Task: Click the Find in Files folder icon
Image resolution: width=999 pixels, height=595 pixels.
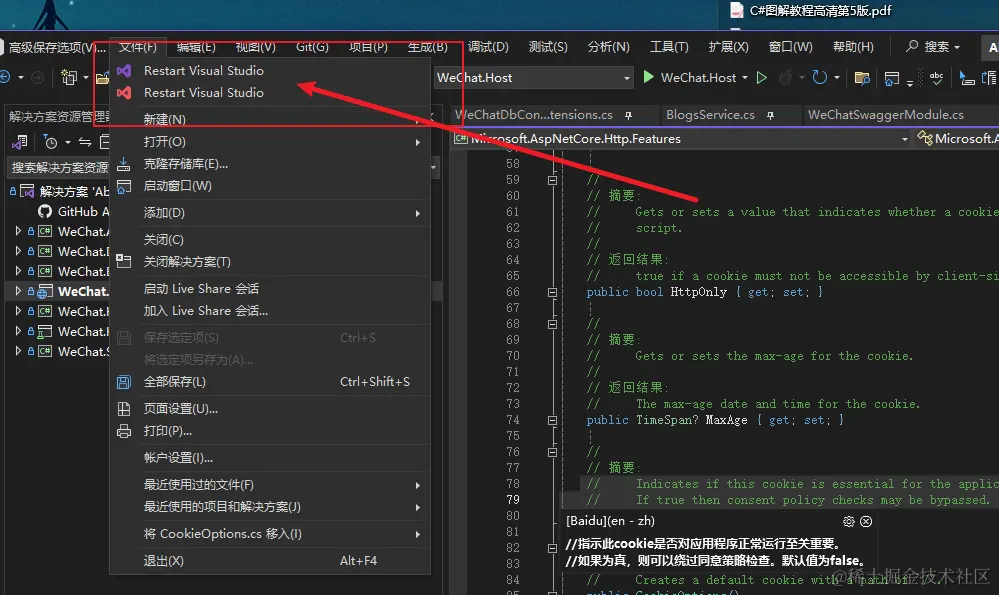Action: [862, 78]
